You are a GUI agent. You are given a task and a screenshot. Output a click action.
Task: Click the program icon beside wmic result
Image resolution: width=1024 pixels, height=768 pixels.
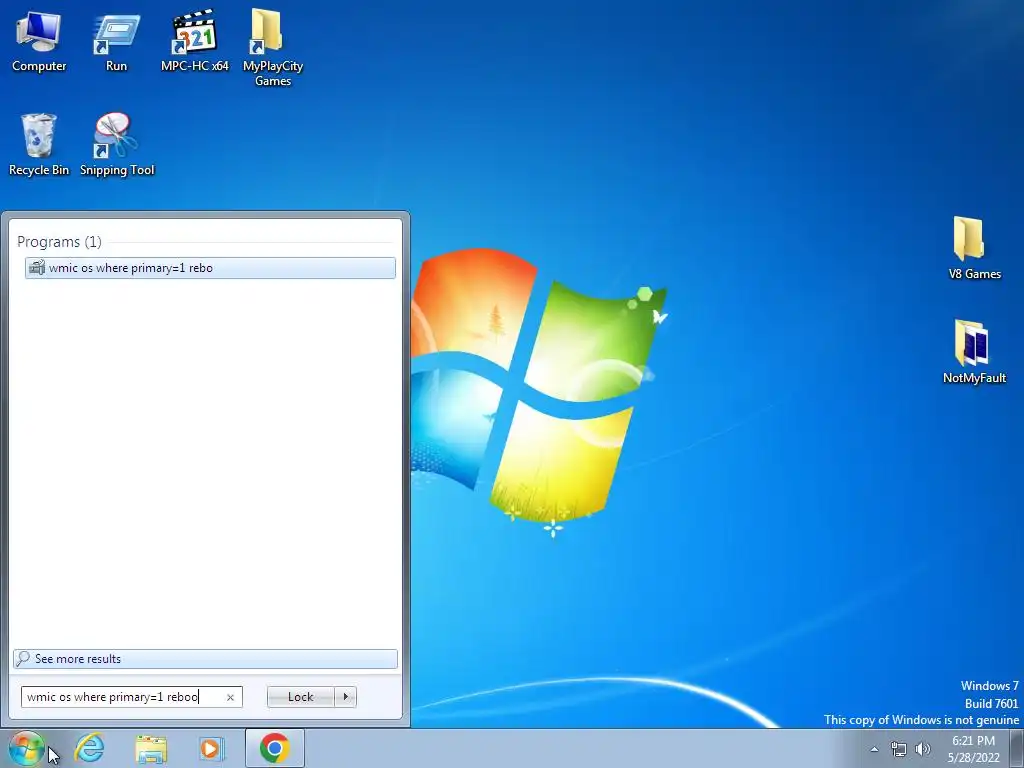(37, 268)
